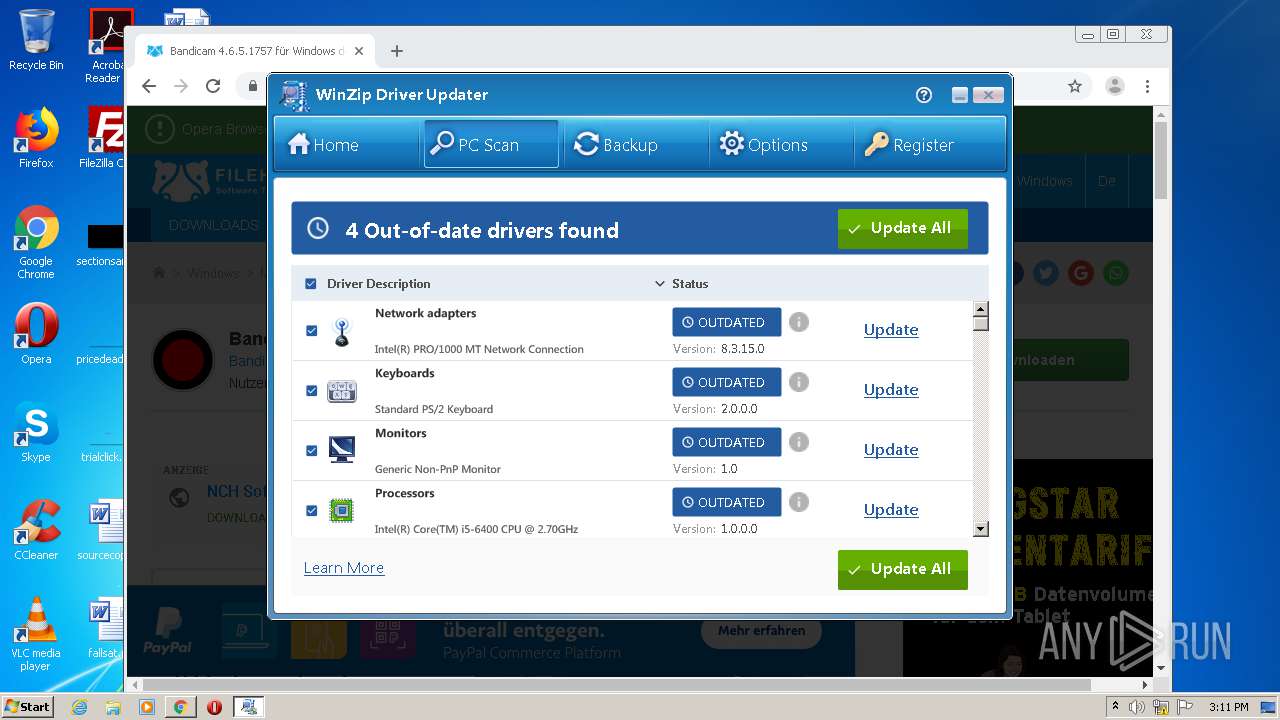
Task: Uncheck the Processors checkbox
Action: click(311, 511)
